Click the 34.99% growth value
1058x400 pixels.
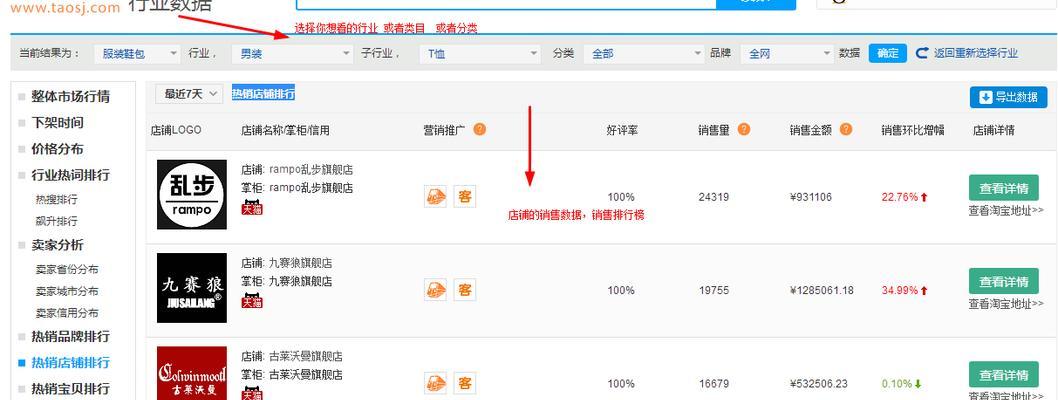pos(899,291)
